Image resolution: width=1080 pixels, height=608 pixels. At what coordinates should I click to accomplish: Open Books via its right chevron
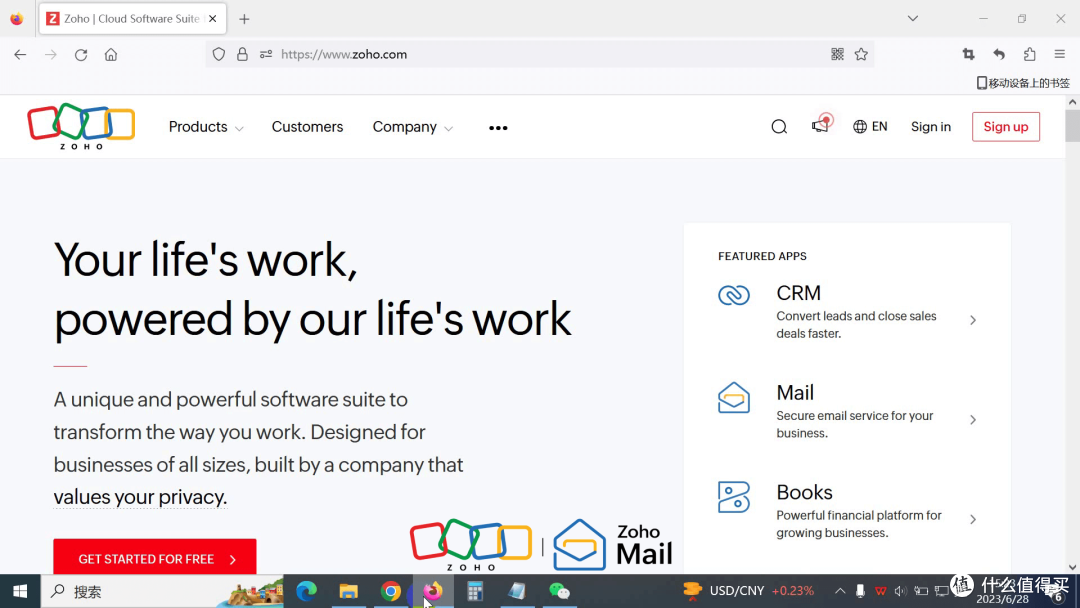click(973, 520)
